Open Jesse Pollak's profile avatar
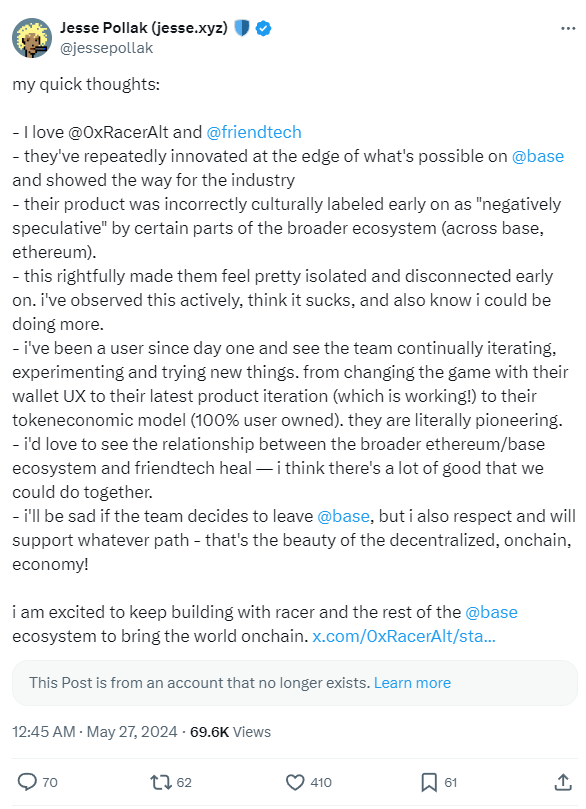The width and height of the screenshot is (586, 809). pyautogui.click(x=31, y=38)
